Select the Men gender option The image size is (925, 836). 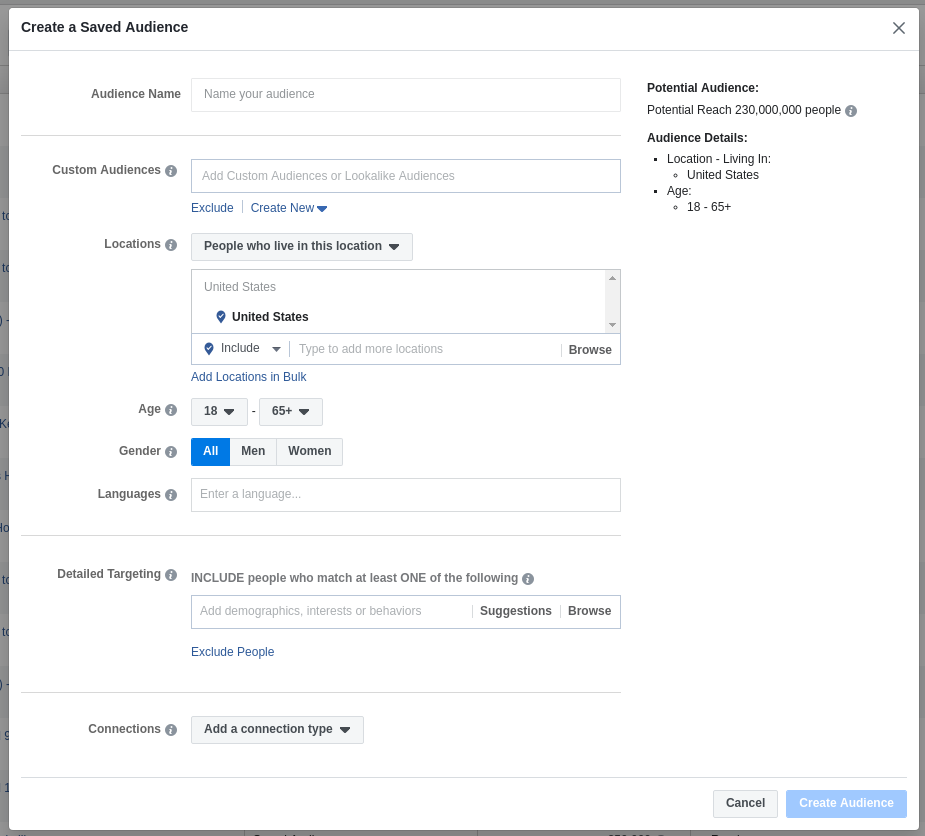point(253,452)
